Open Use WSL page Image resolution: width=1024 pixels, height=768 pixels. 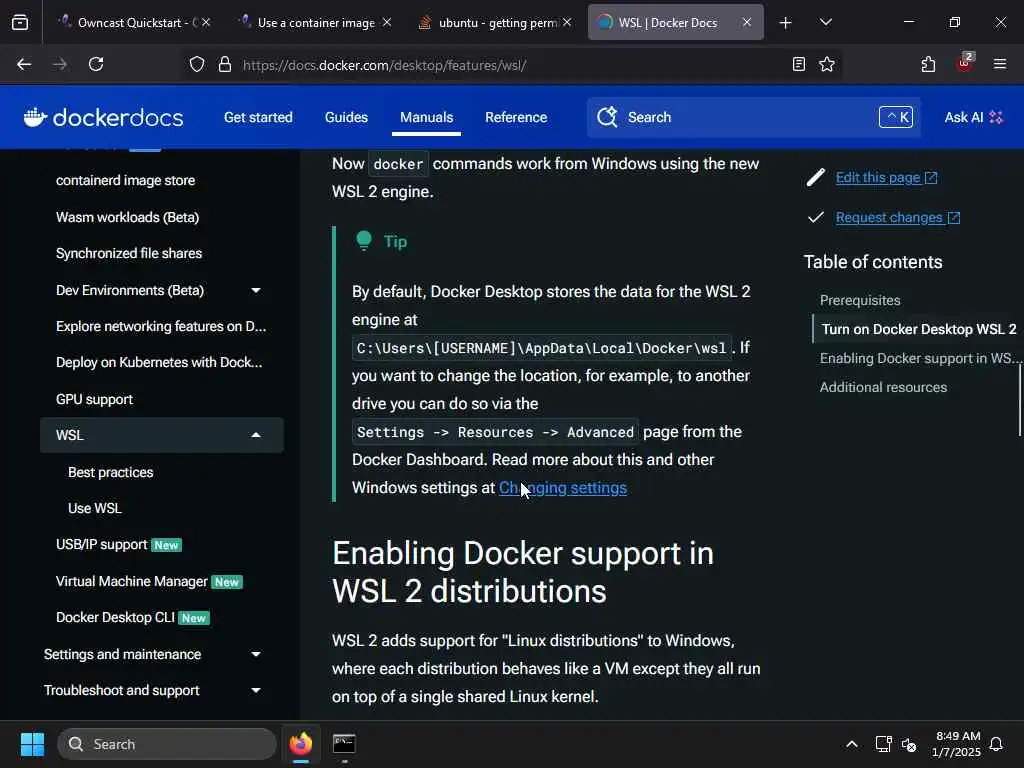(95, 508)
